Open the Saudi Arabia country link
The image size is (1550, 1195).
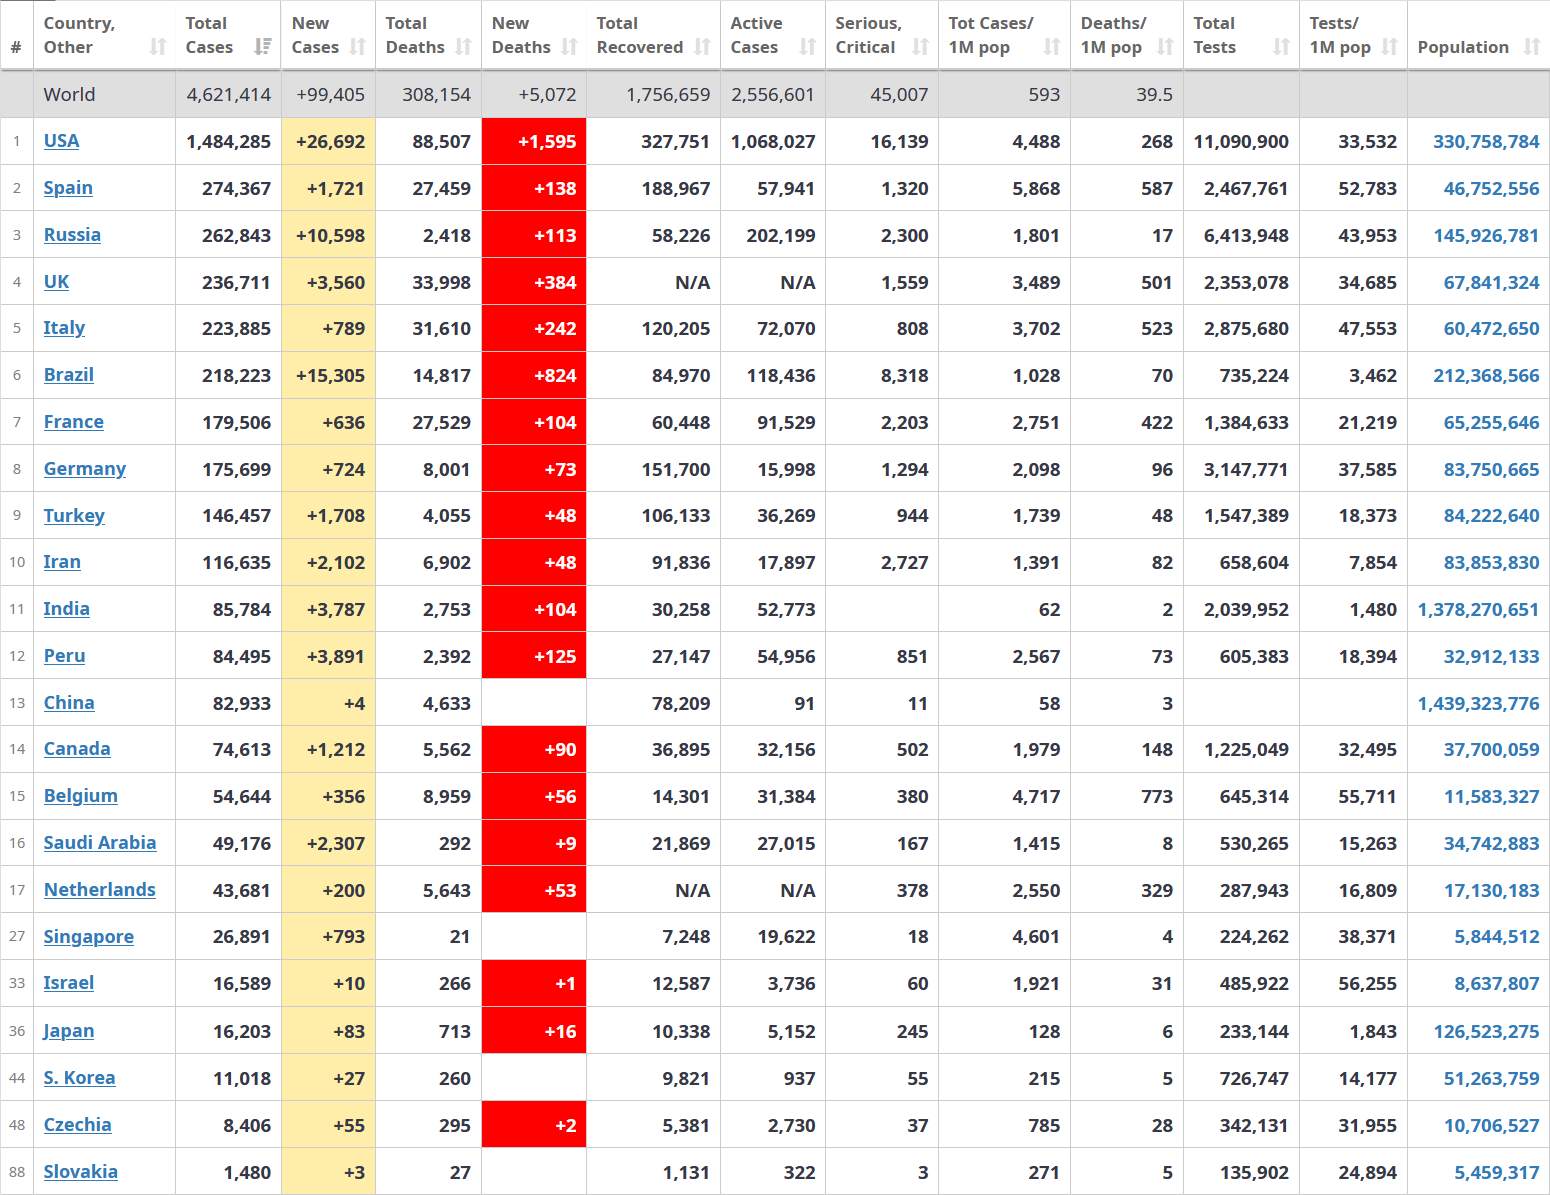click(99, 843)
